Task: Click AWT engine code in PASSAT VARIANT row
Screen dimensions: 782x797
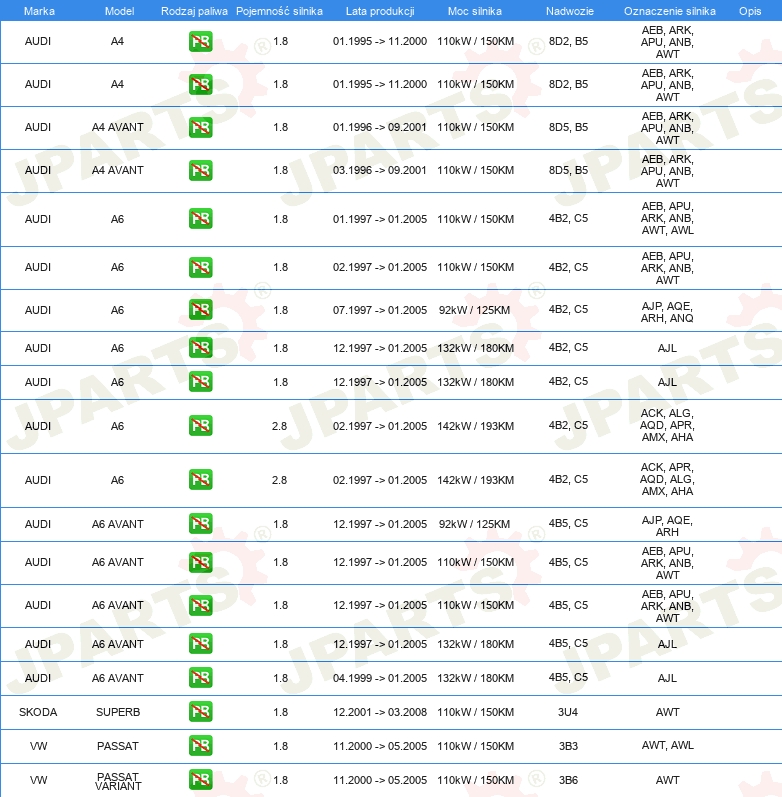Action: [668, 780]
